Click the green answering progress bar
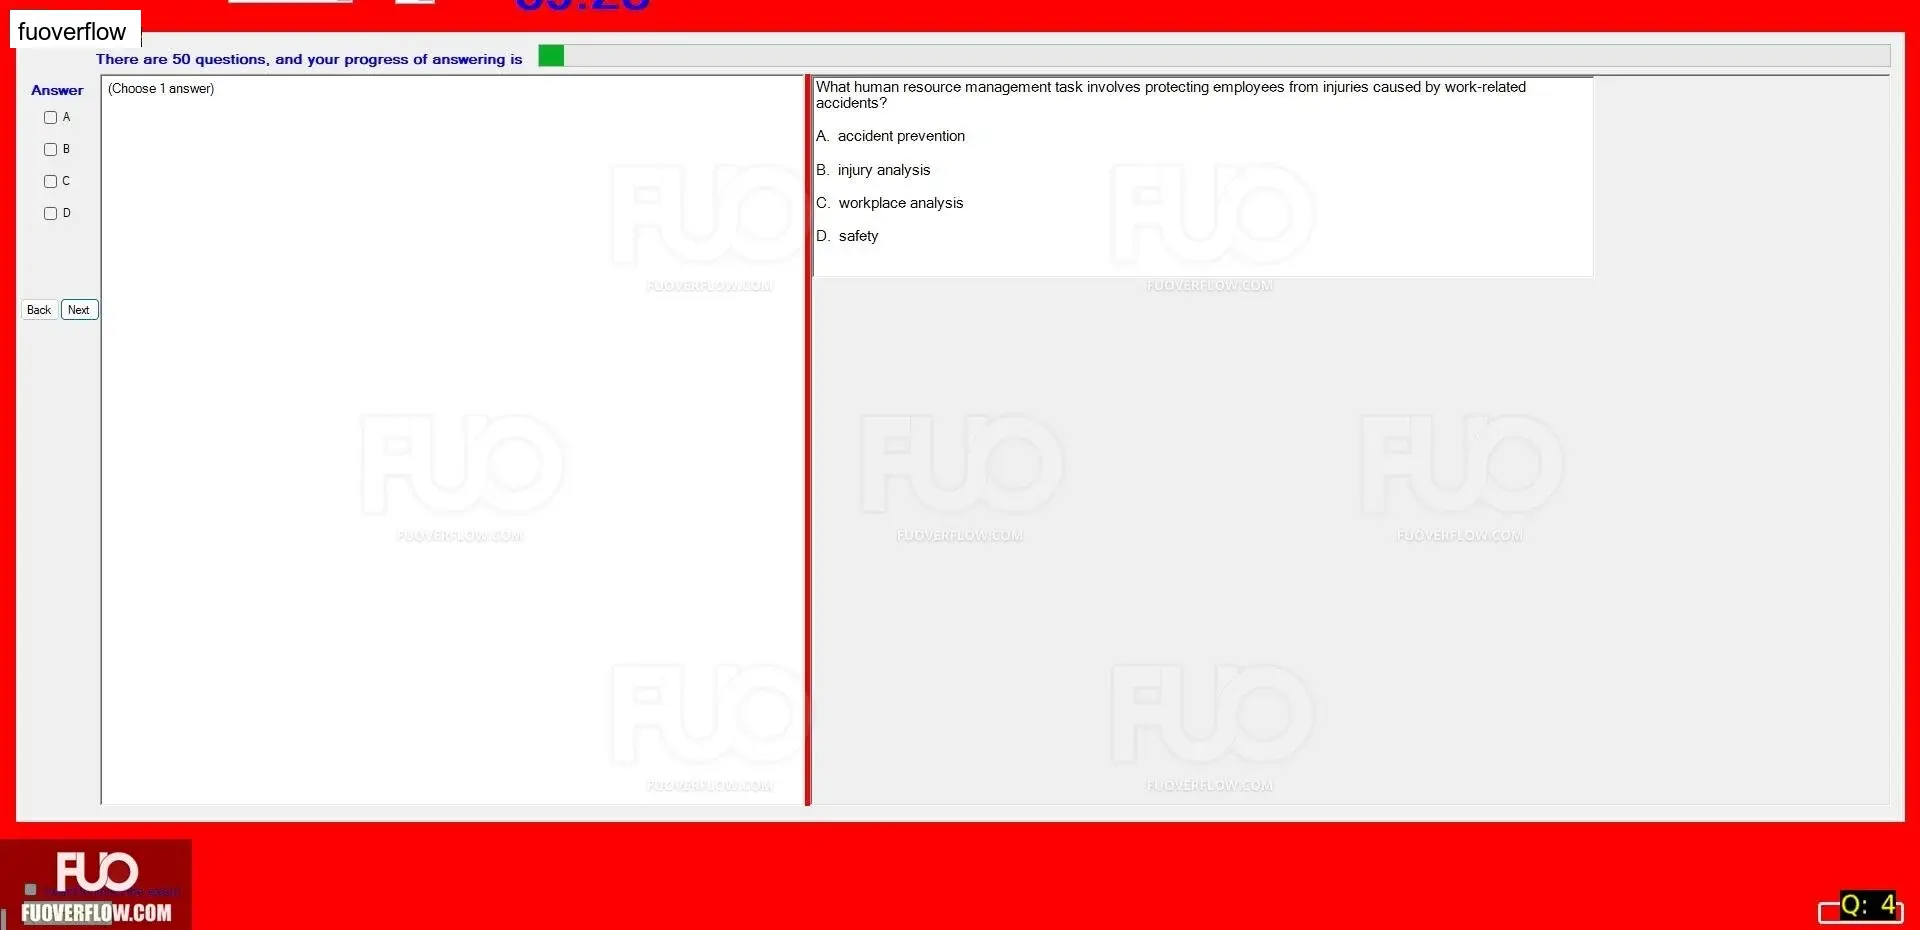This screenshot has height=930, width=1920. tap(1214, 56)
